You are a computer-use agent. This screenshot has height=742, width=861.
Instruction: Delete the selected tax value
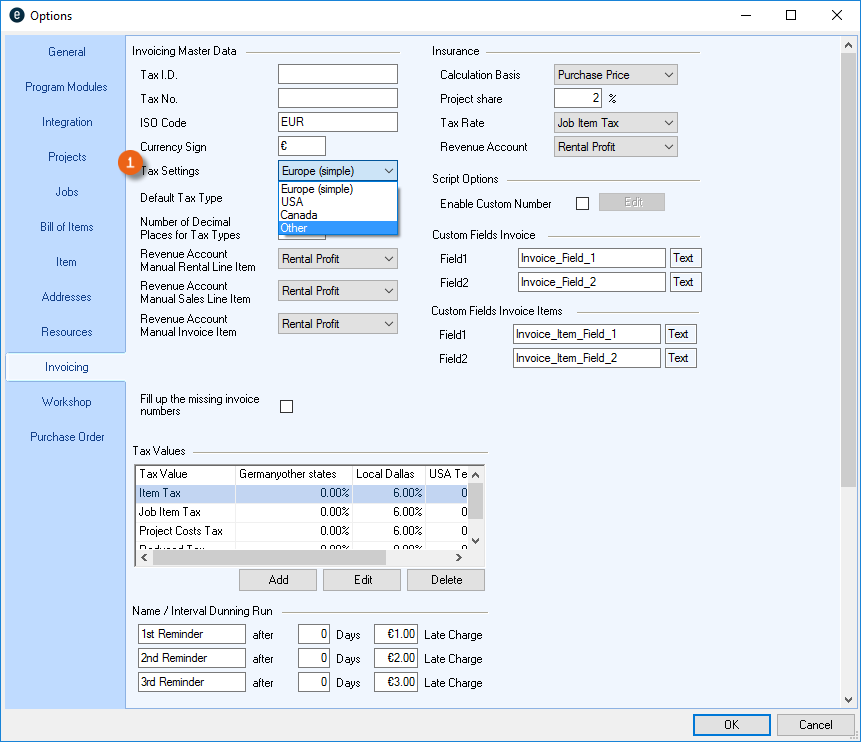(x=446, y=580)
